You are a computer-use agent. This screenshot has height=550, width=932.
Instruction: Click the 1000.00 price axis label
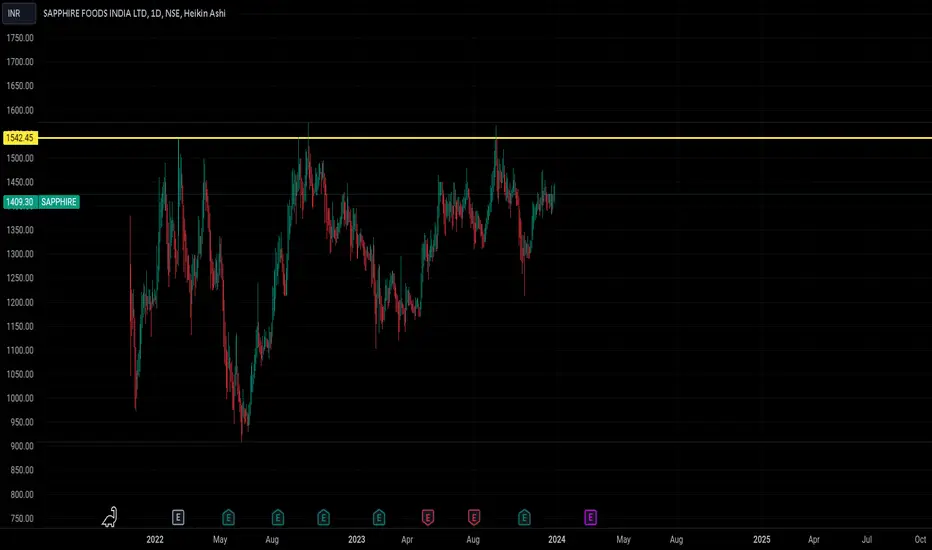coord(20,398)
